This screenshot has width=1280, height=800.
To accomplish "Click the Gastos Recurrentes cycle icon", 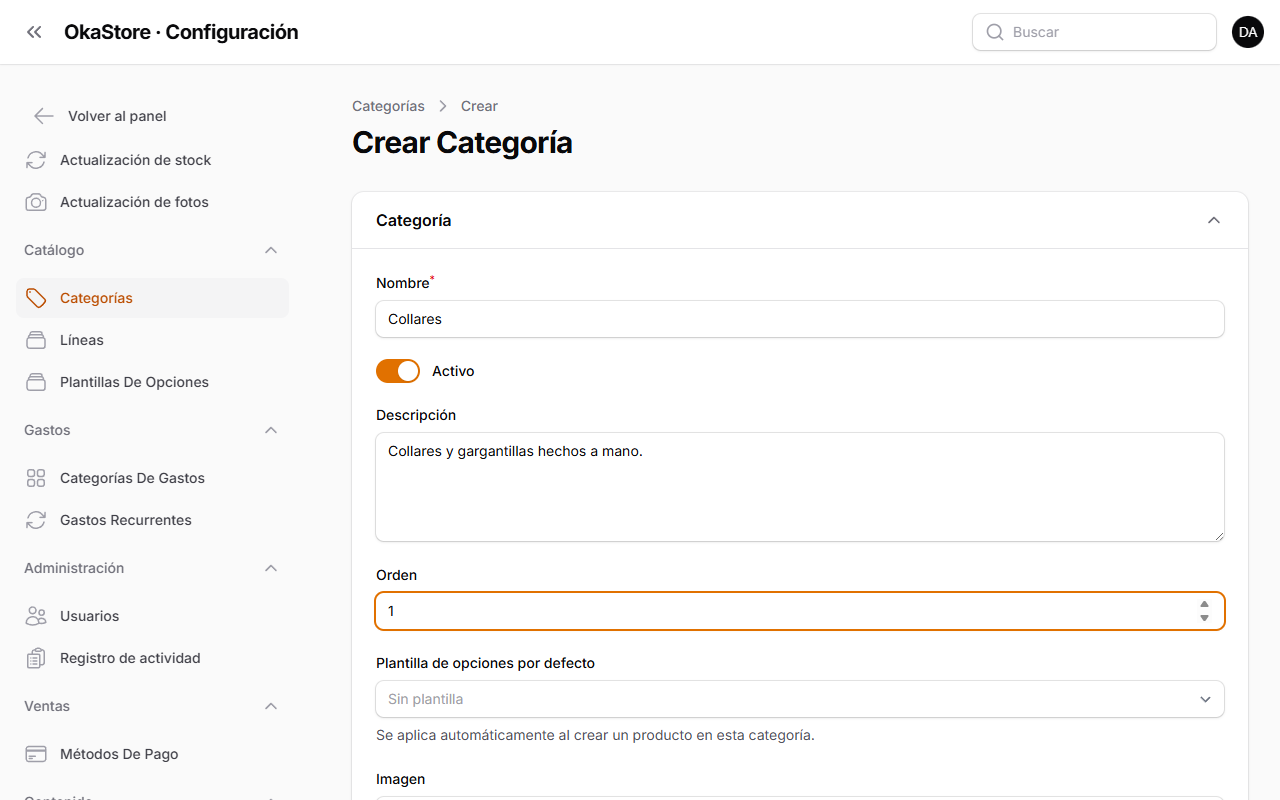I will point(36,520).
